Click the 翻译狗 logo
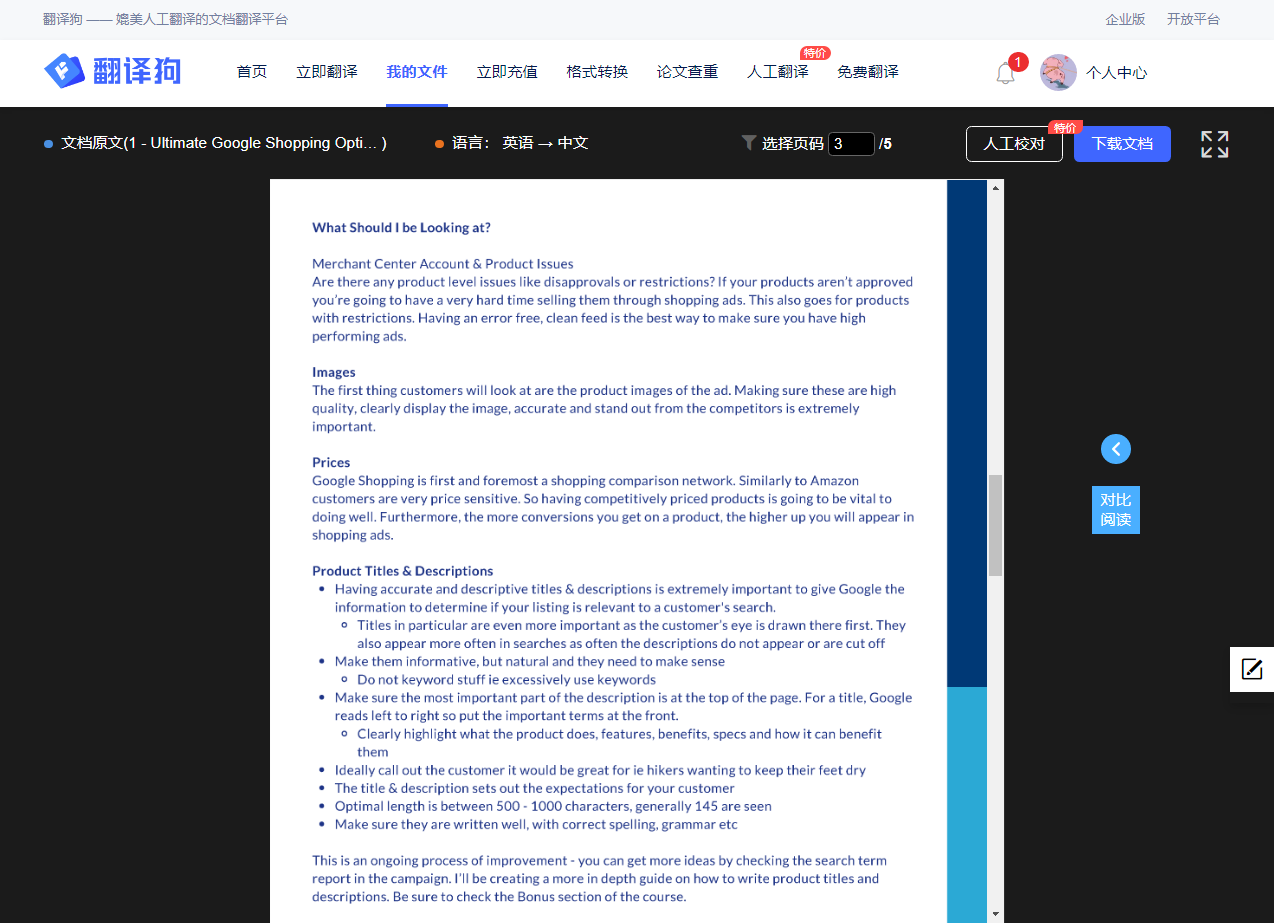The image size is (1274, 923). tap(112, 71)
